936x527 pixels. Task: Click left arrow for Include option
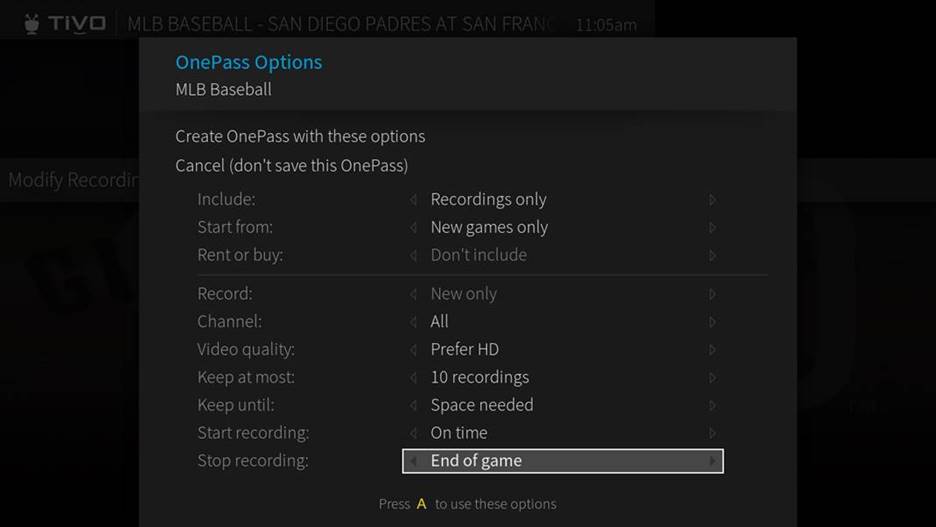coord(413,200)
